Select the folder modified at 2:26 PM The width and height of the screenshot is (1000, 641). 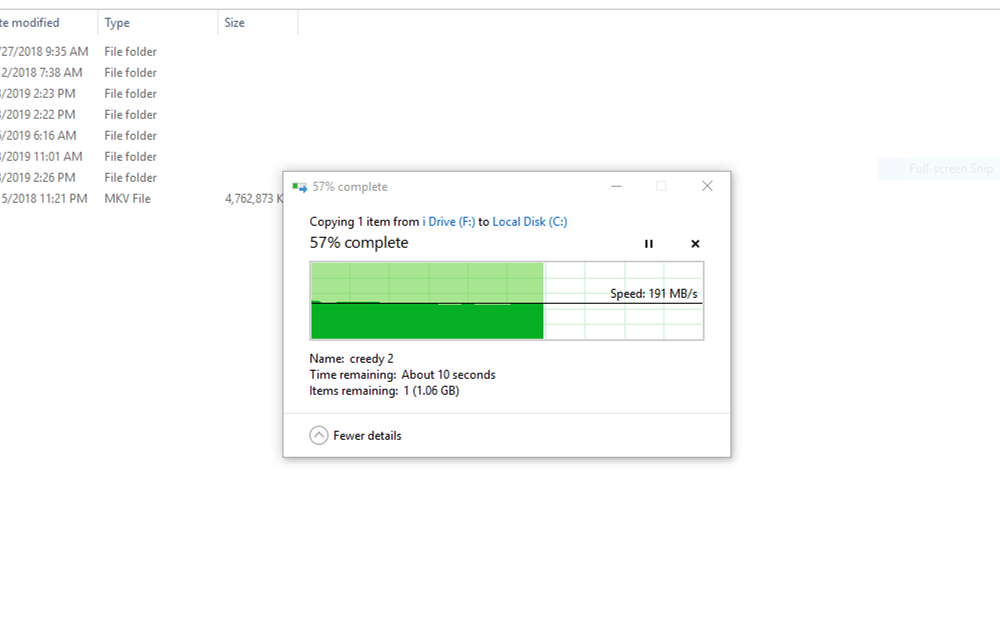(x=142, y=177)
